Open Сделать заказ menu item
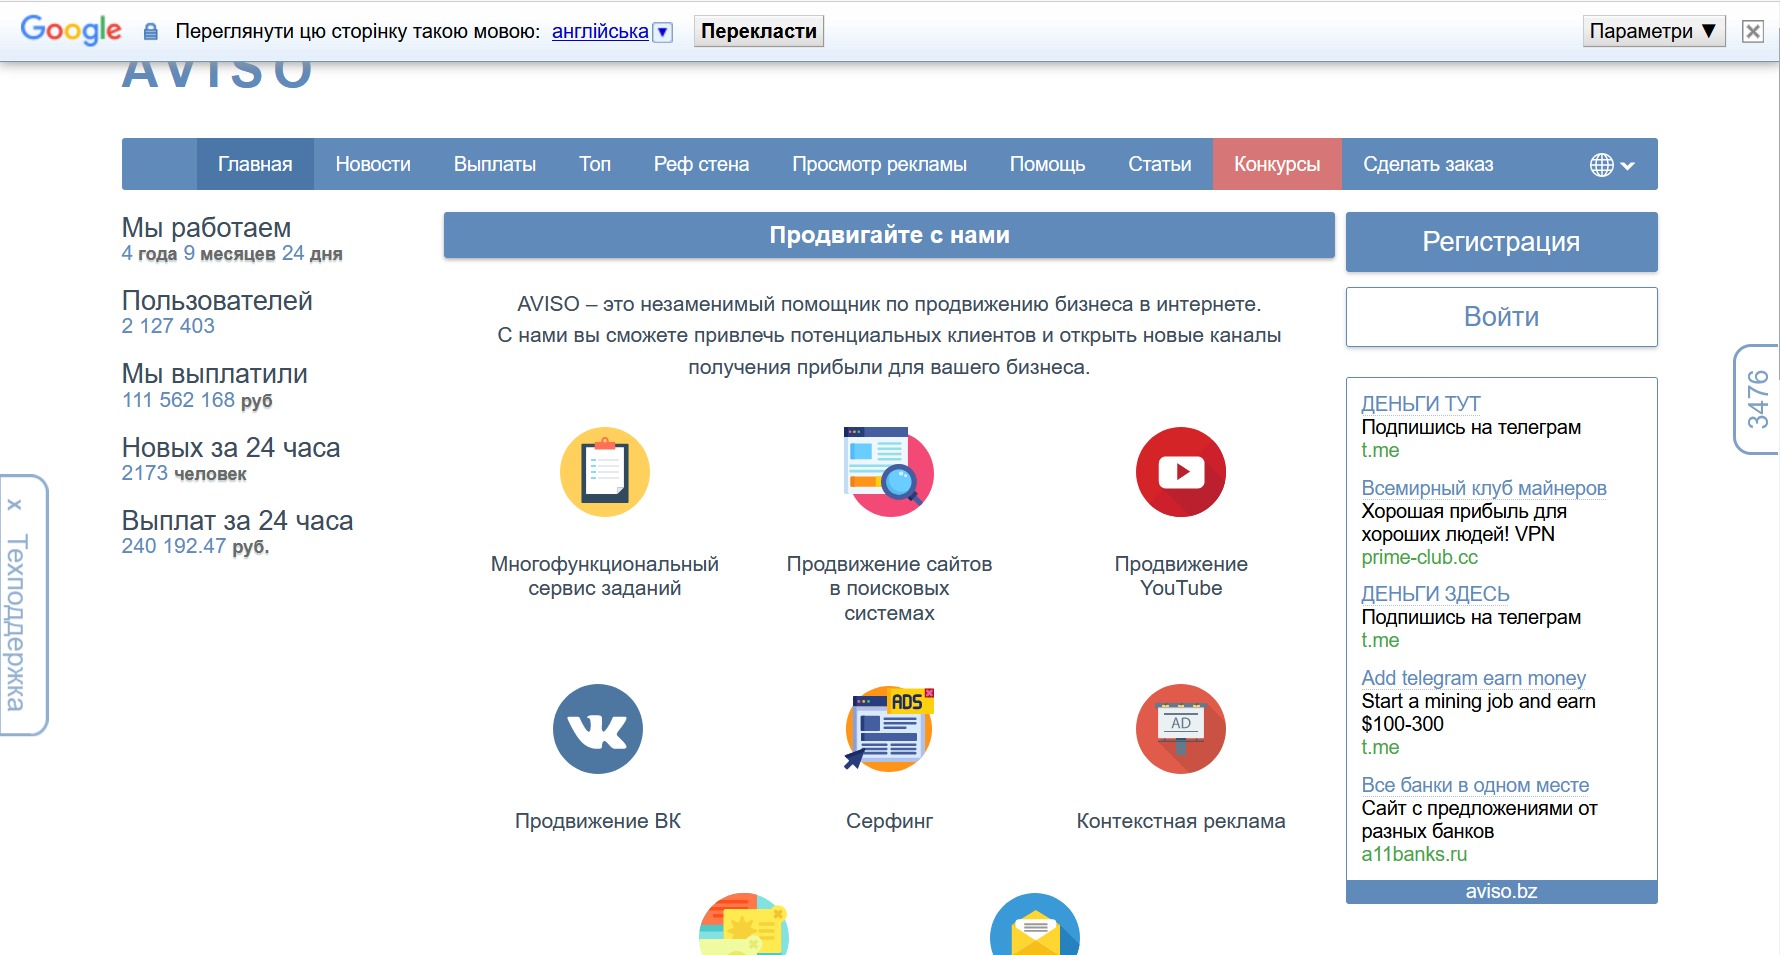Image resolution: width=1780 pixels, height=955 pixels. [1428, 164]
